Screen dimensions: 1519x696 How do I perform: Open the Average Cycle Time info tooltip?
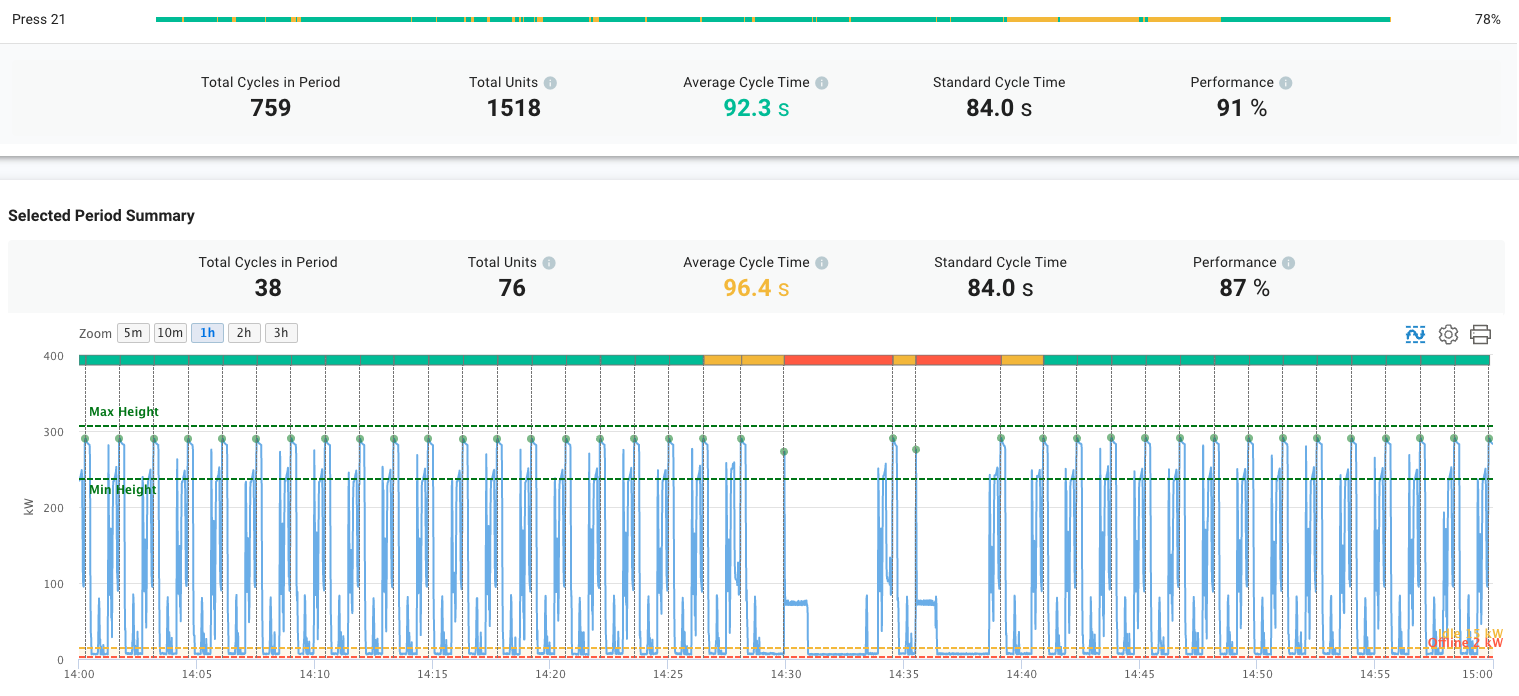823,82
